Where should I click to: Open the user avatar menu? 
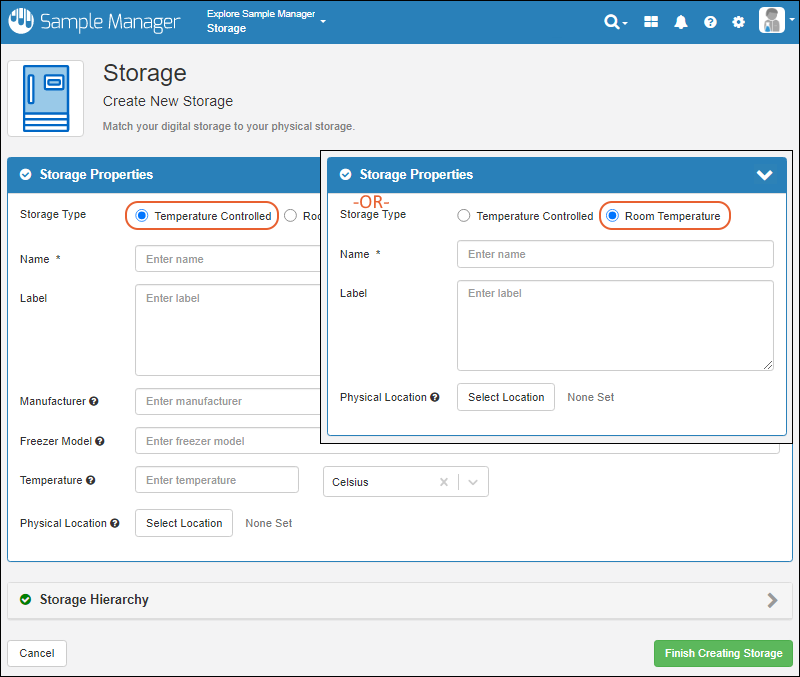773,21
